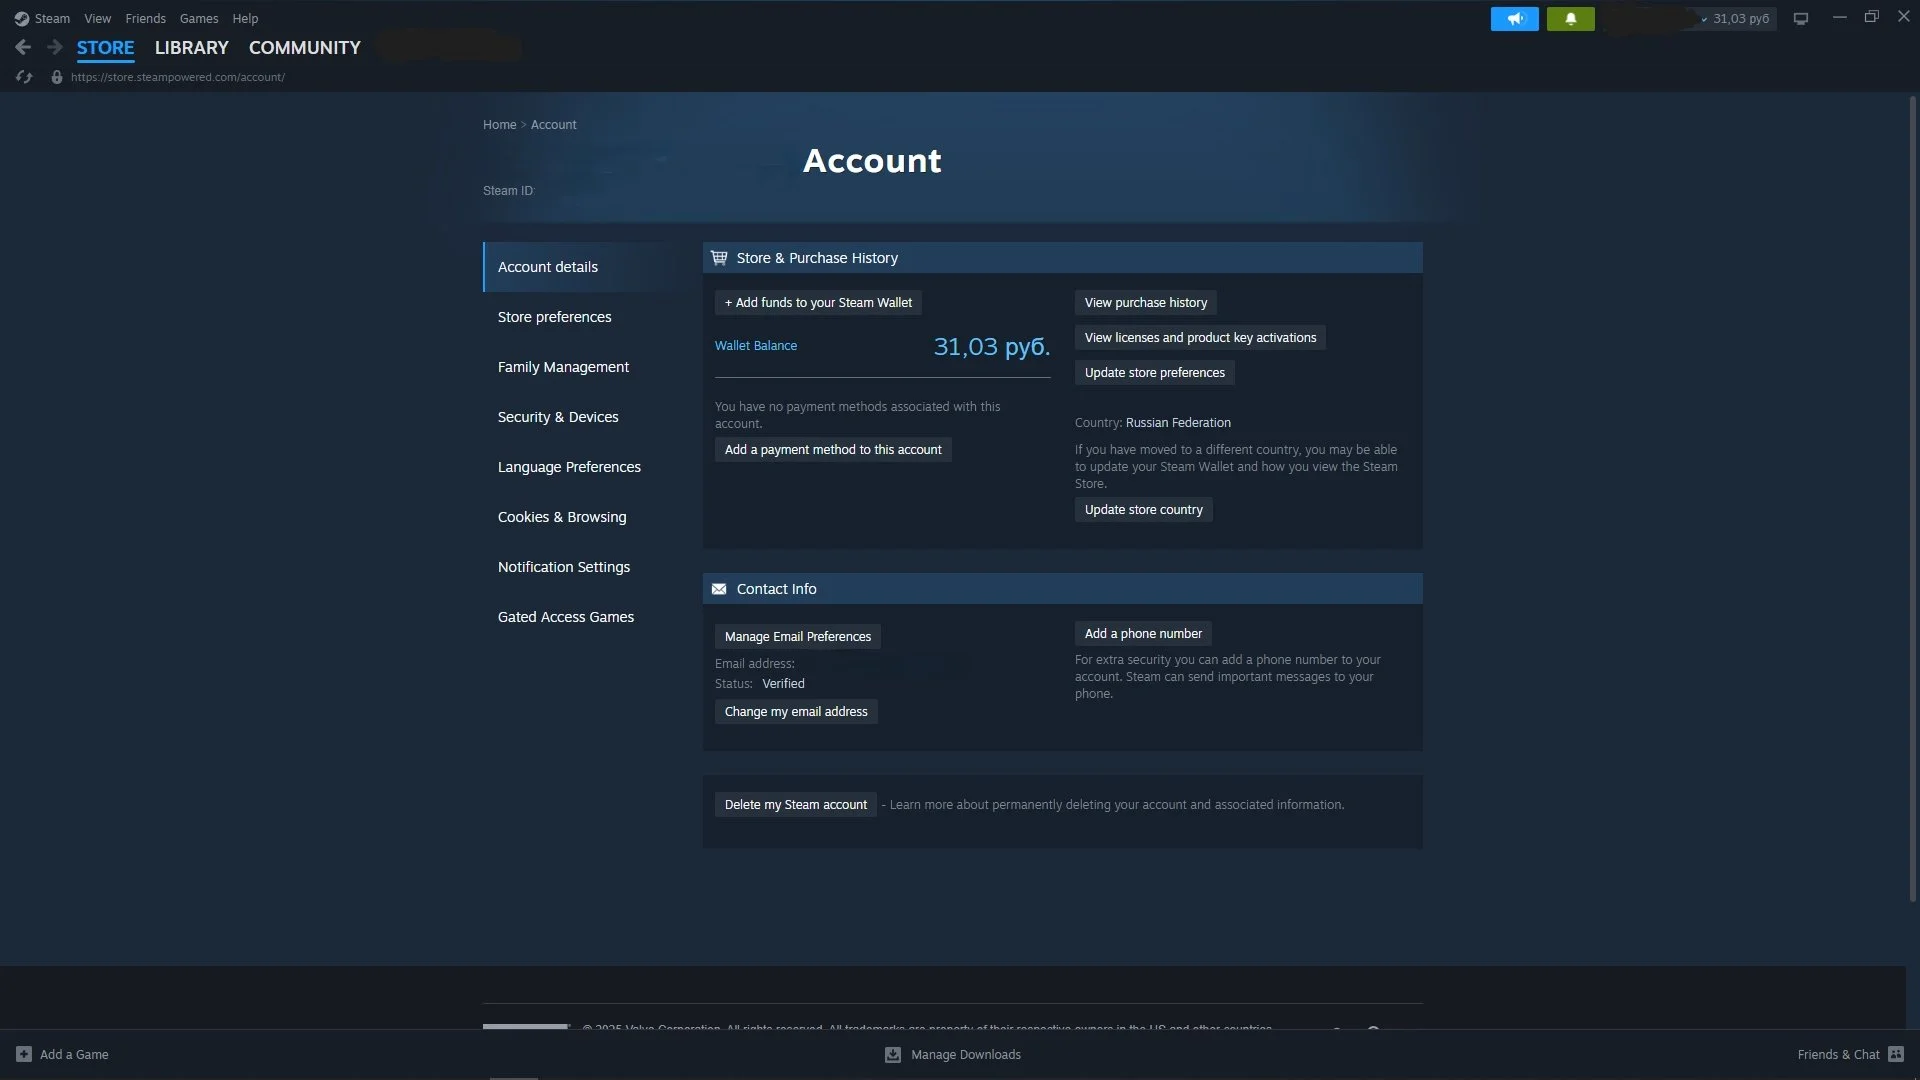Click the Contact Info heading
1920x1080 pixels.
[x=777, y=589]
